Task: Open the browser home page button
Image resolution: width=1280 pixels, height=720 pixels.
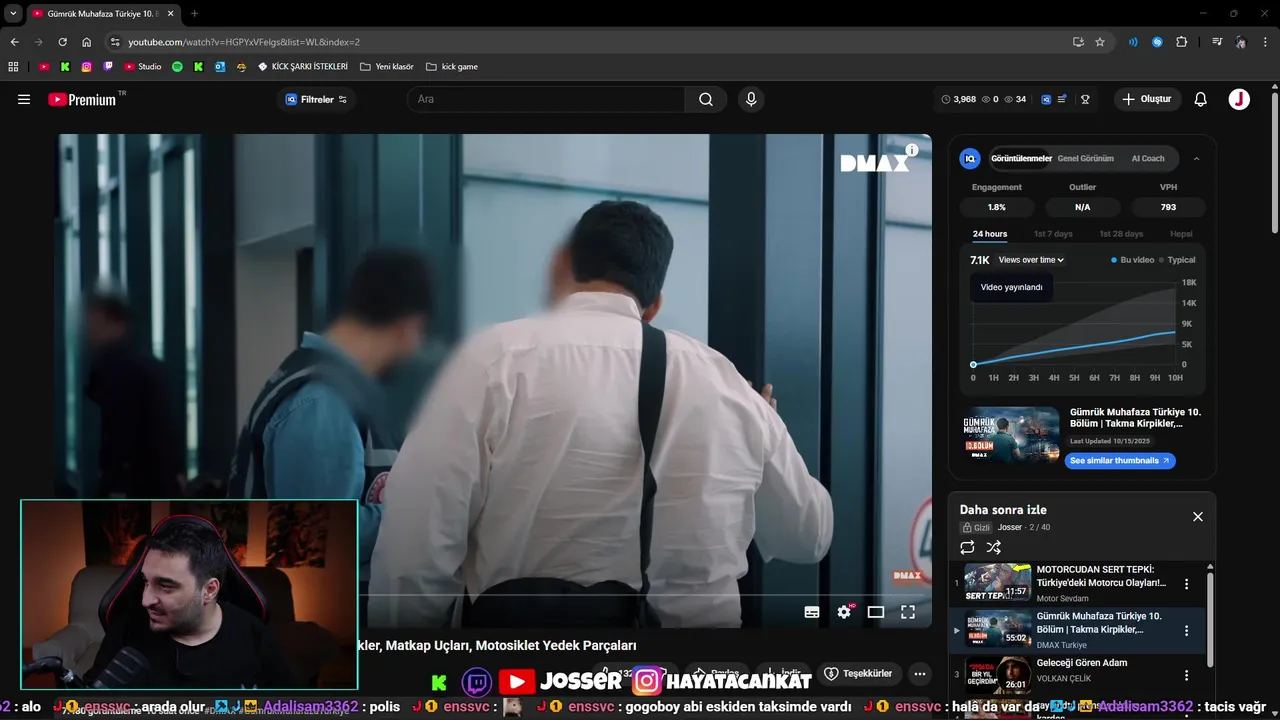Action: (87, 42)
